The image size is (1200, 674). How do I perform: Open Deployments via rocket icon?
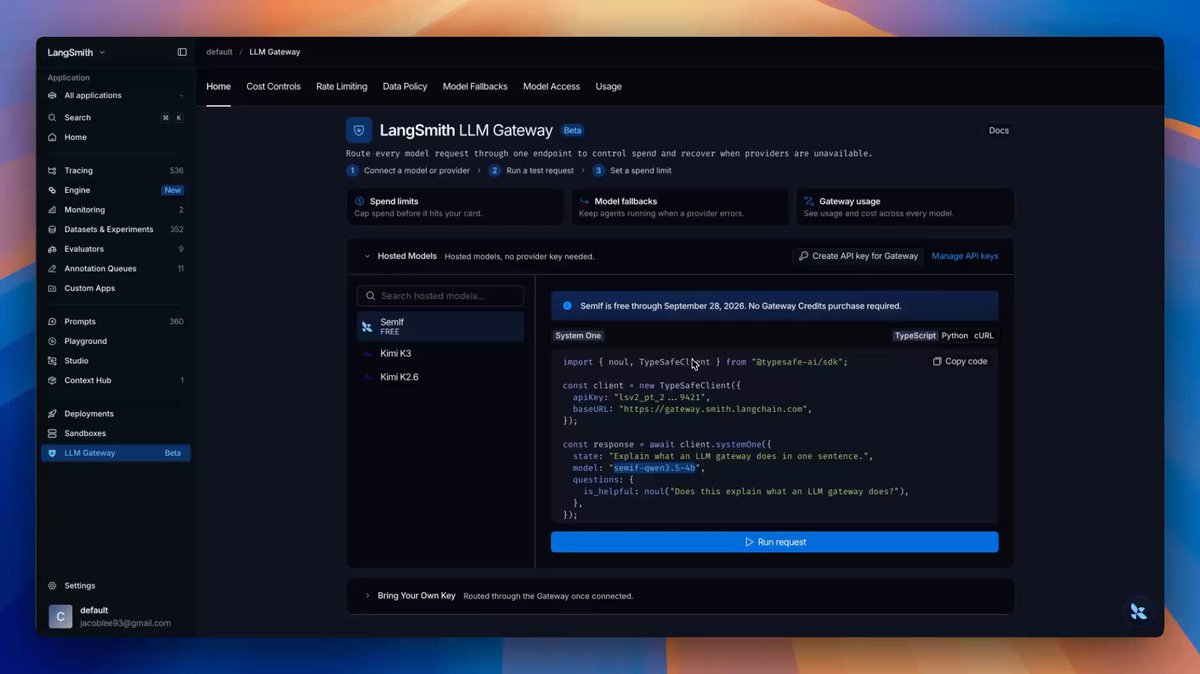click(x=53, y=414)
